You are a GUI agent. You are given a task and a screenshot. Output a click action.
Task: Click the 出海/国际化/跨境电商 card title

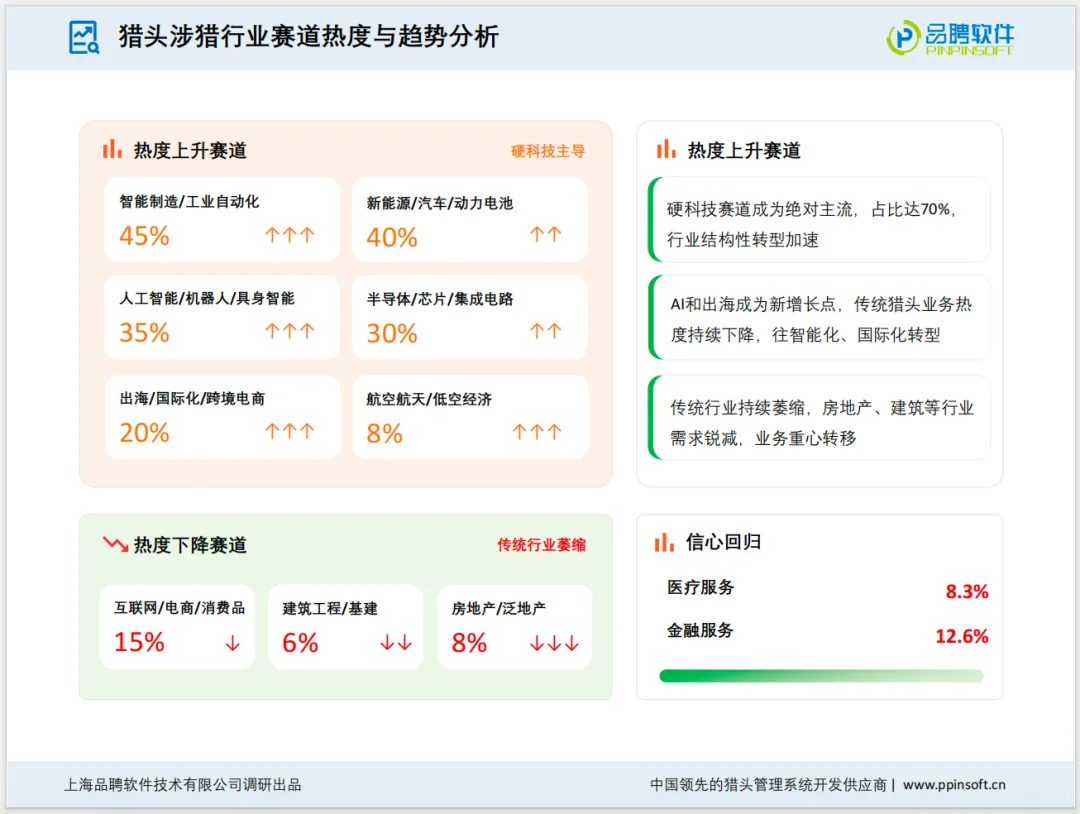coord(192,399)
